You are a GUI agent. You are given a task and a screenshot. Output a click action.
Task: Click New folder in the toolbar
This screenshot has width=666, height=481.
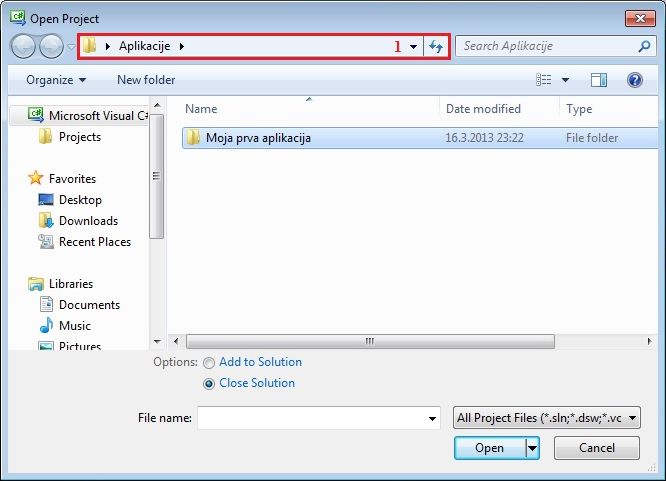146,80
